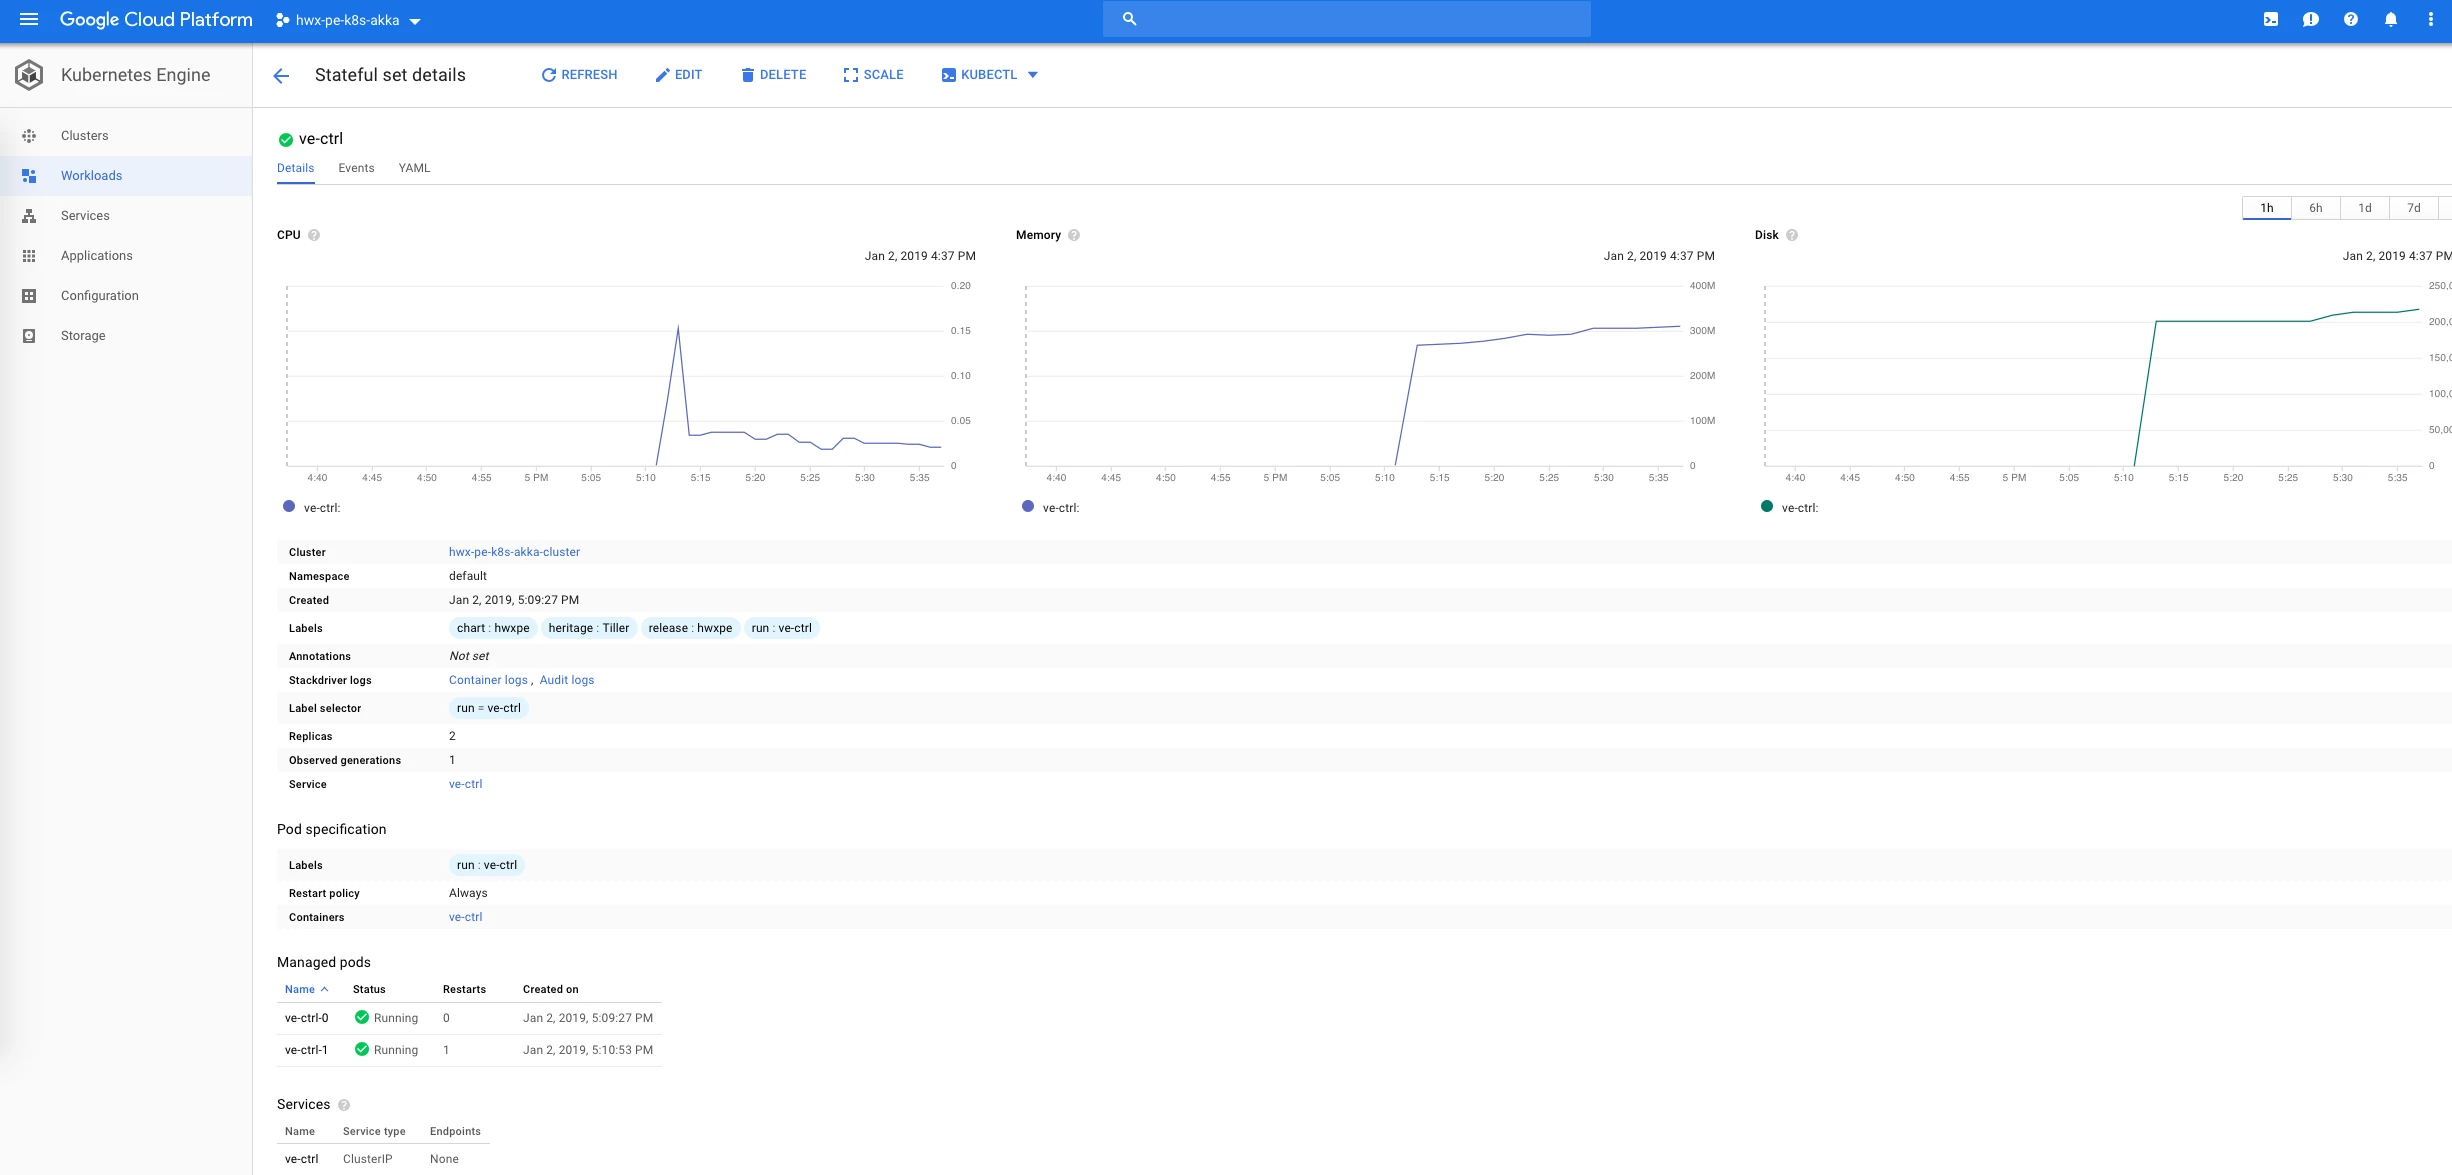Switch to the Events tab
Viewport: 2452px width, 1175px height.
pyautogui.click(x=356, y=168)
